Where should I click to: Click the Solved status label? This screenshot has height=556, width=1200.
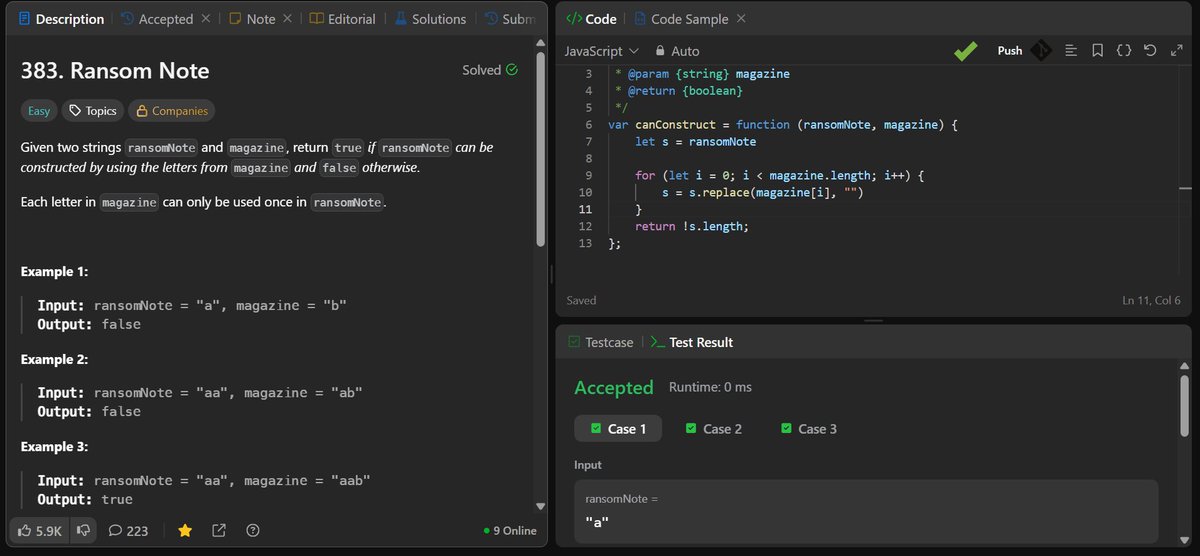click(x=481, y=70)
